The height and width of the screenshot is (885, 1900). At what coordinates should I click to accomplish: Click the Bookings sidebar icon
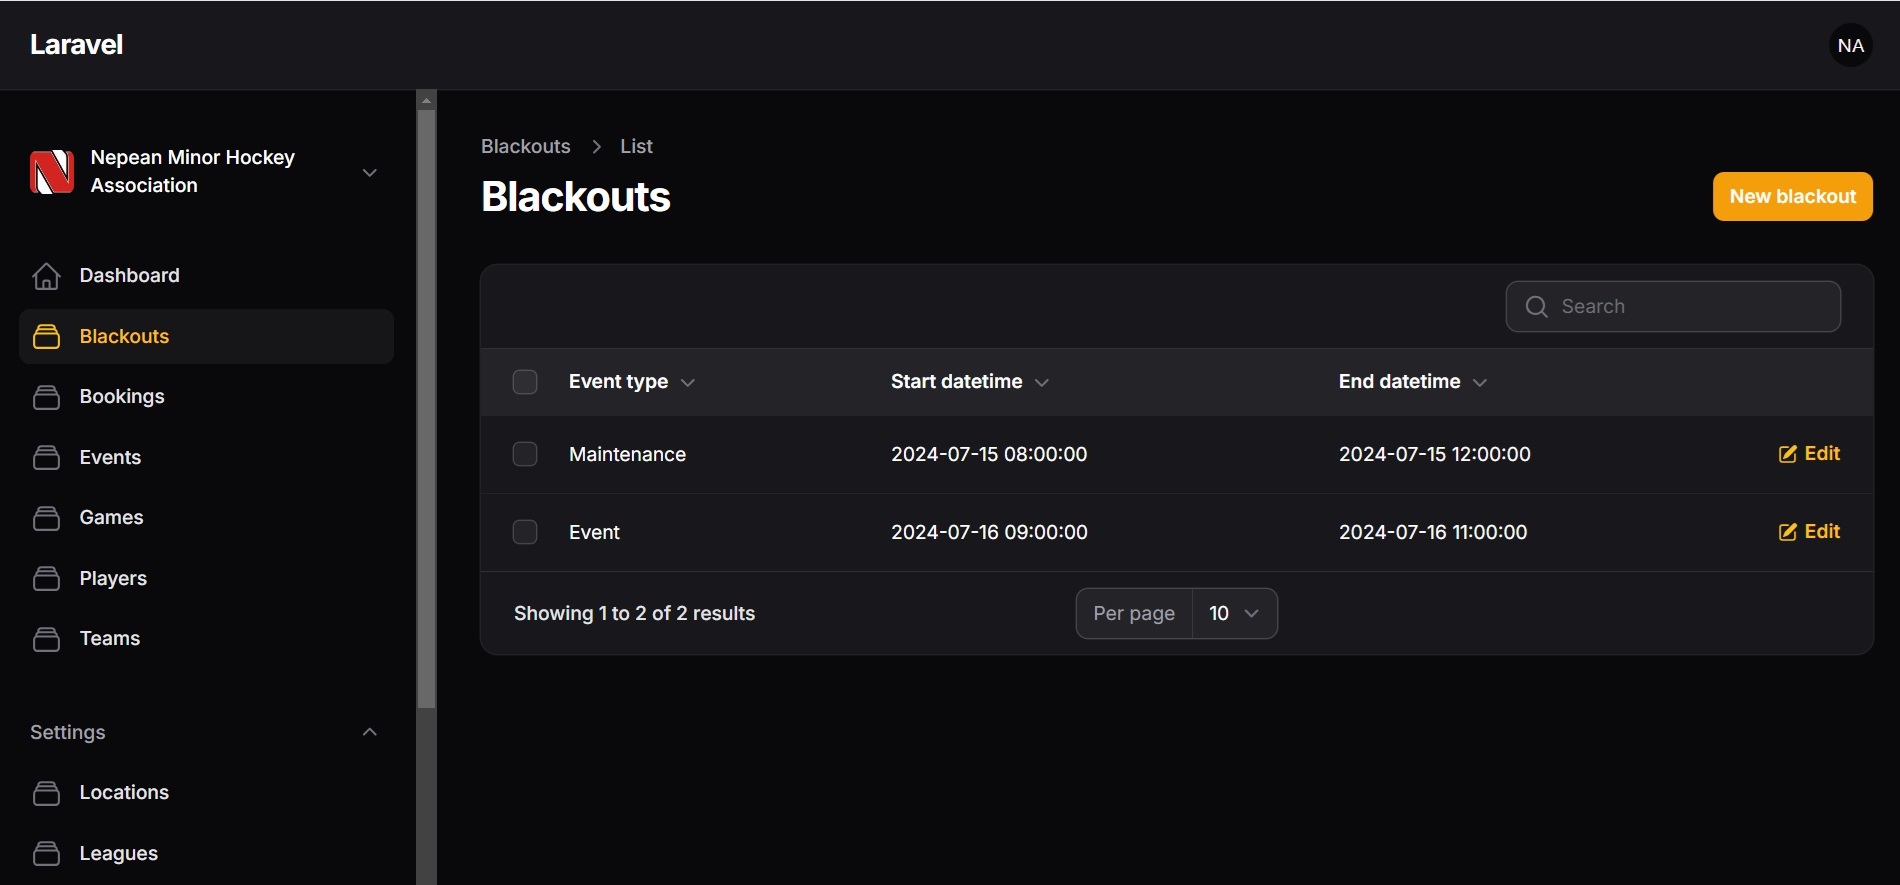[46, 397]
